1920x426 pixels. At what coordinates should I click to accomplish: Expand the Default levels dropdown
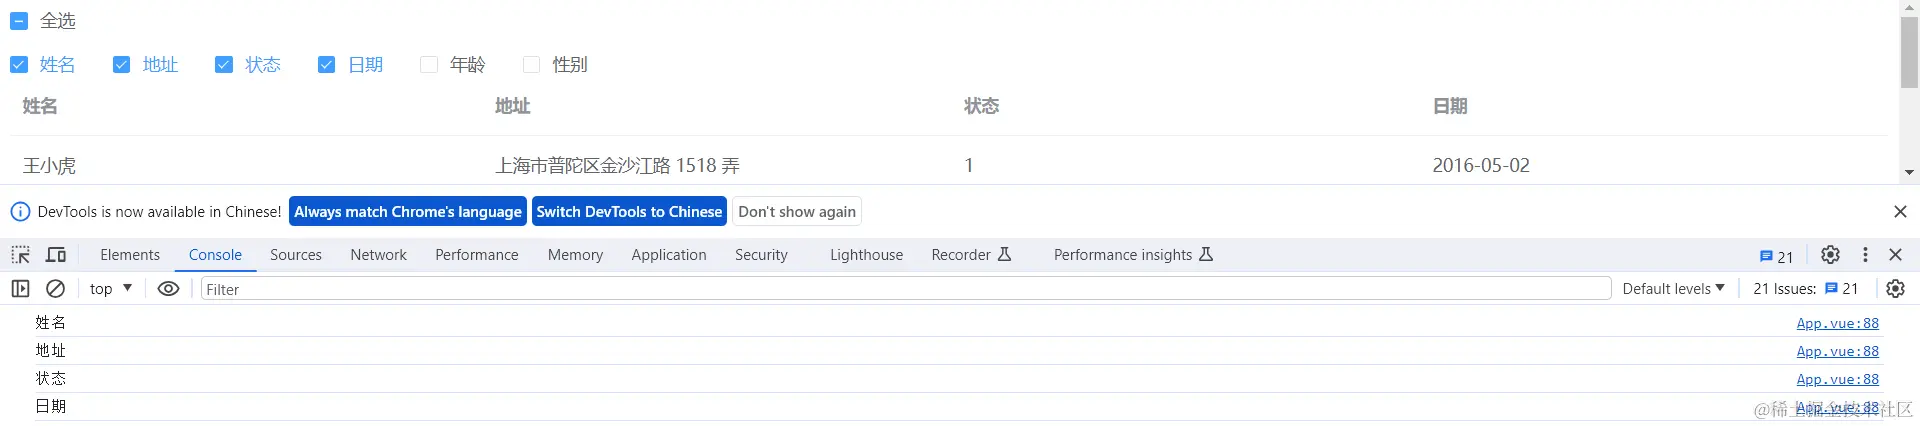tap(1673, 289)
